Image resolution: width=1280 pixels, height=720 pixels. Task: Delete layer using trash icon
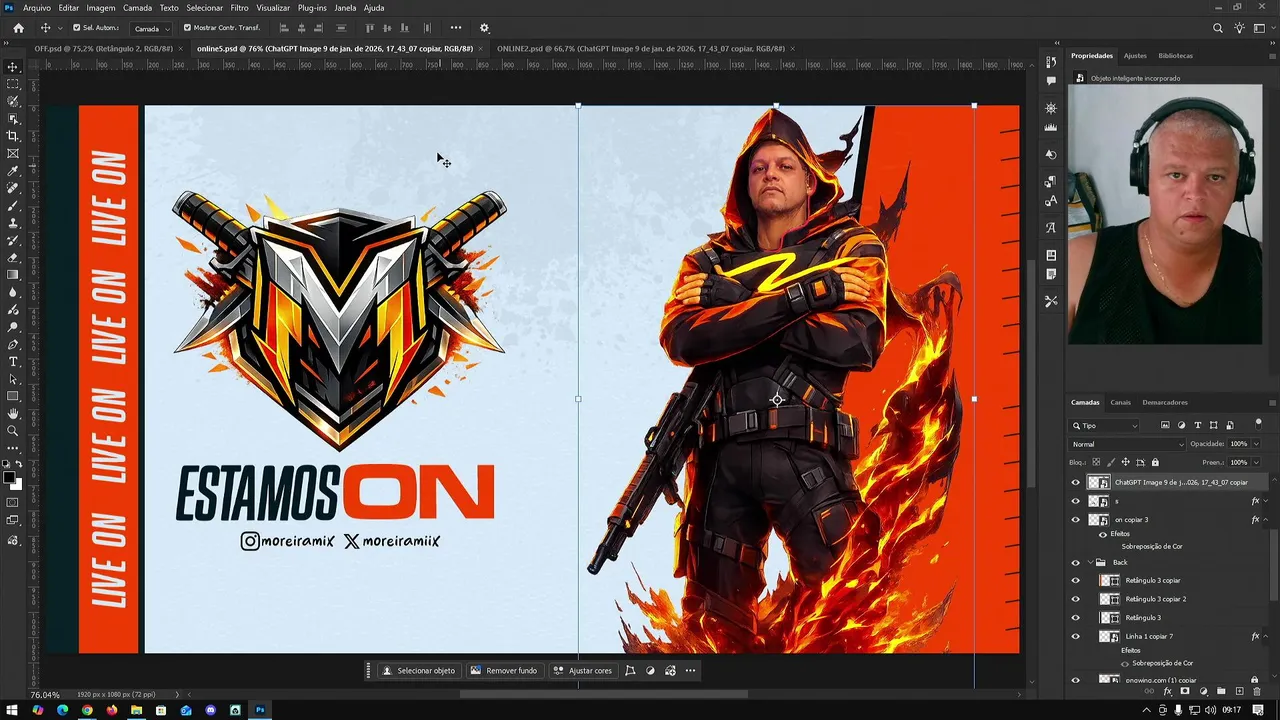[1257, 691]
